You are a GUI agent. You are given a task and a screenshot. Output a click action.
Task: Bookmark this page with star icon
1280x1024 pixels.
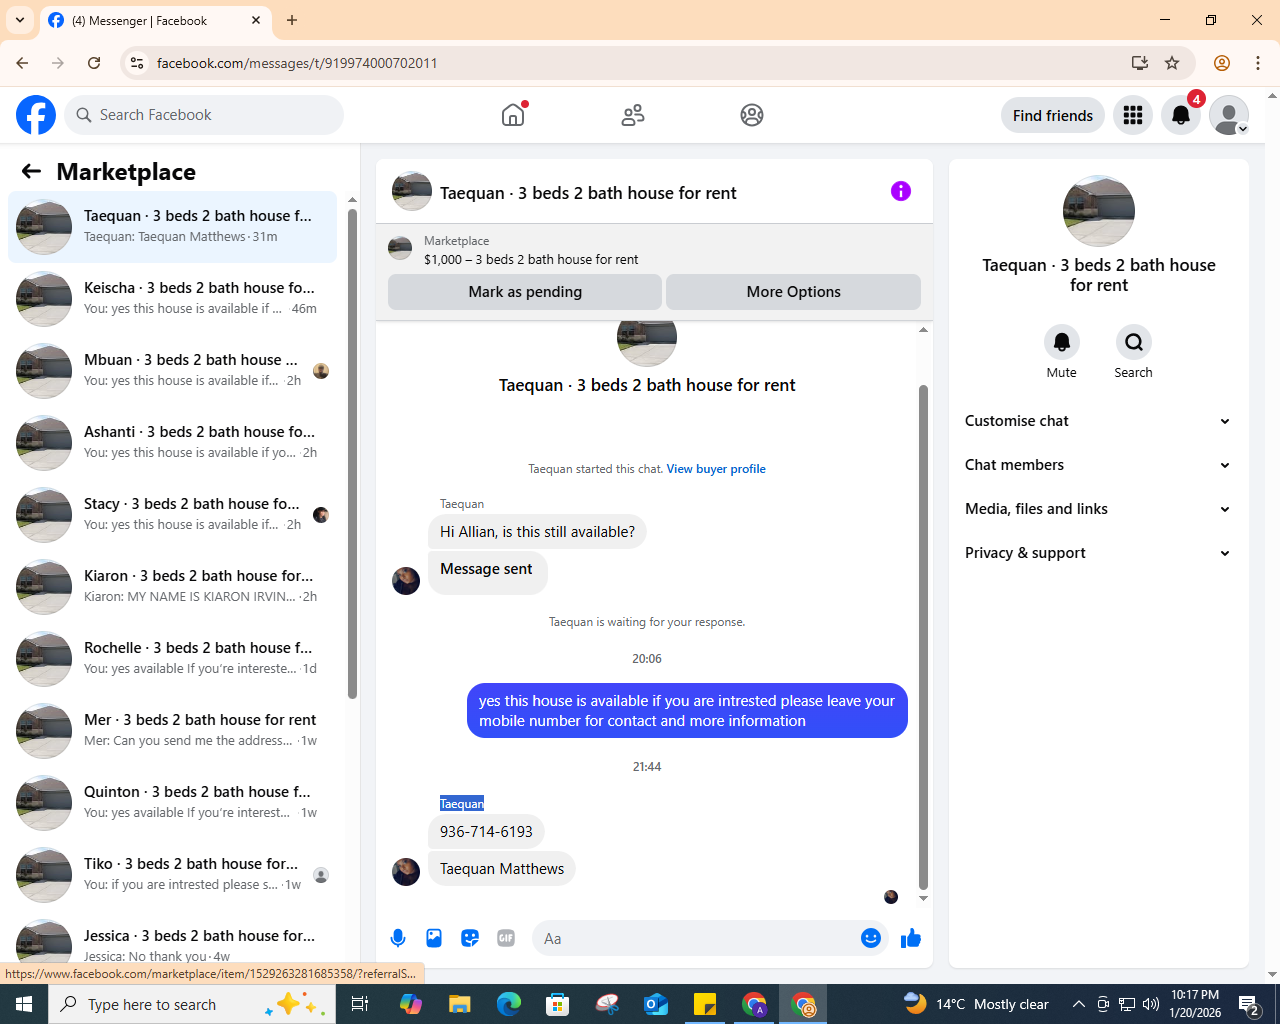tap(1172, 63)
